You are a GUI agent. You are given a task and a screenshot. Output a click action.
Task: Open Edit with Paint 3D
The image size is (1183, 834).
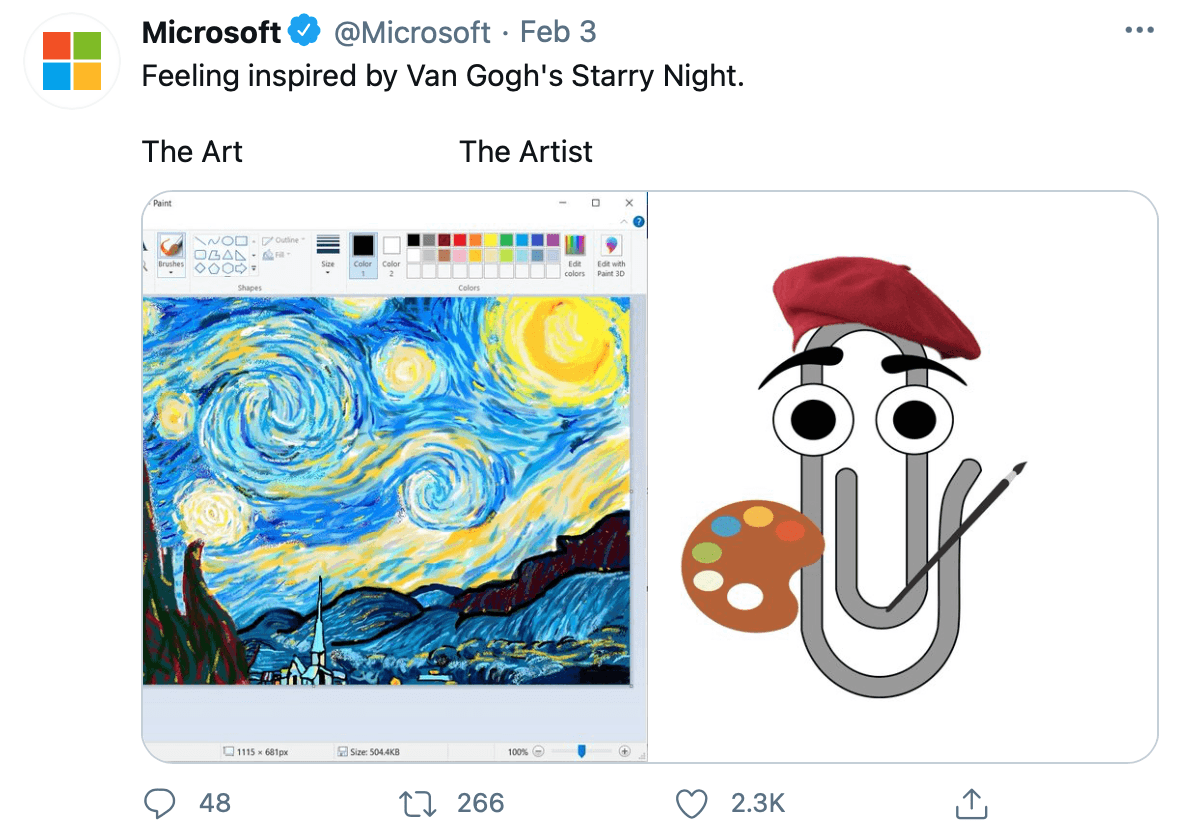coord(611,255)
